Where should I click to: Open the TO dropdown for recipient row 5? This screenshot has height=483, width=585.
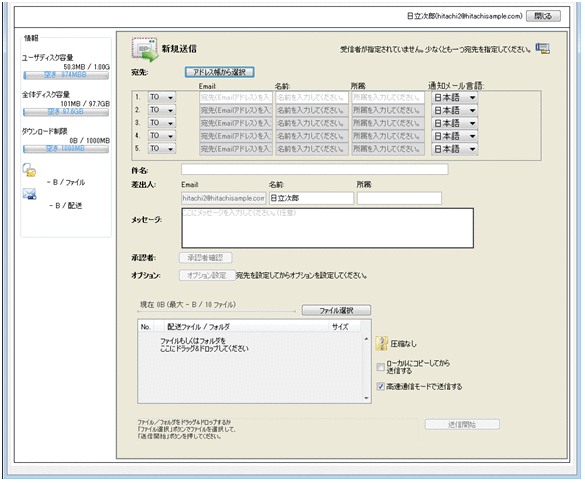point(162,148)
